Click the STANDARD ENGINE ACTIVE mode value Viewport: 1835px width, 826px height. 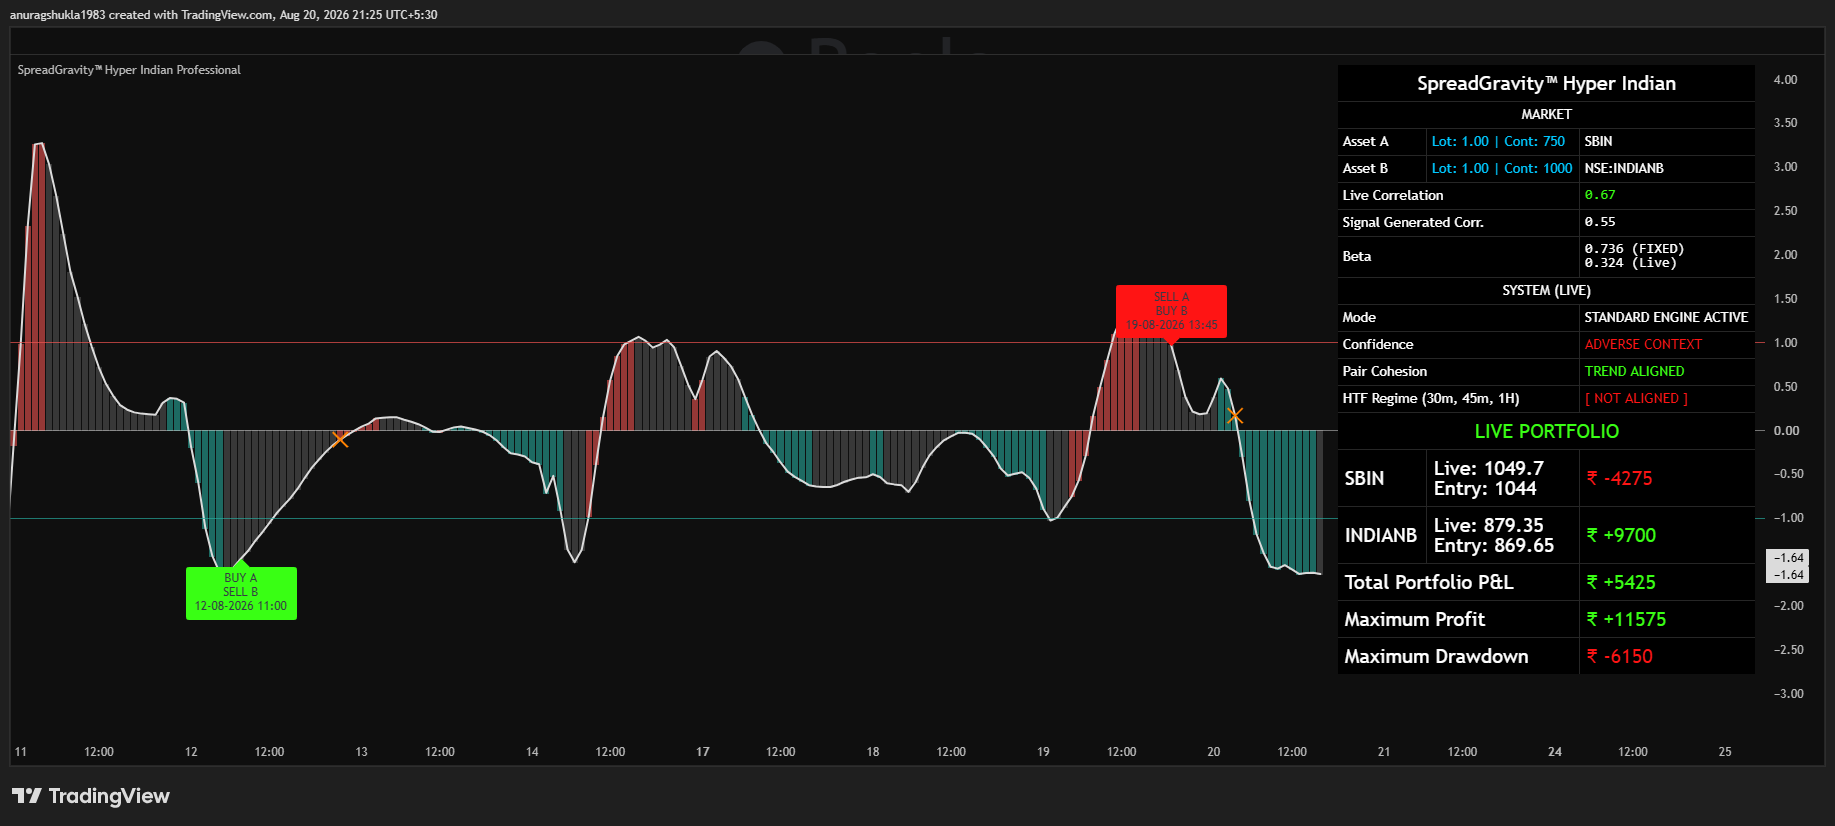(x=1666, y=318)
